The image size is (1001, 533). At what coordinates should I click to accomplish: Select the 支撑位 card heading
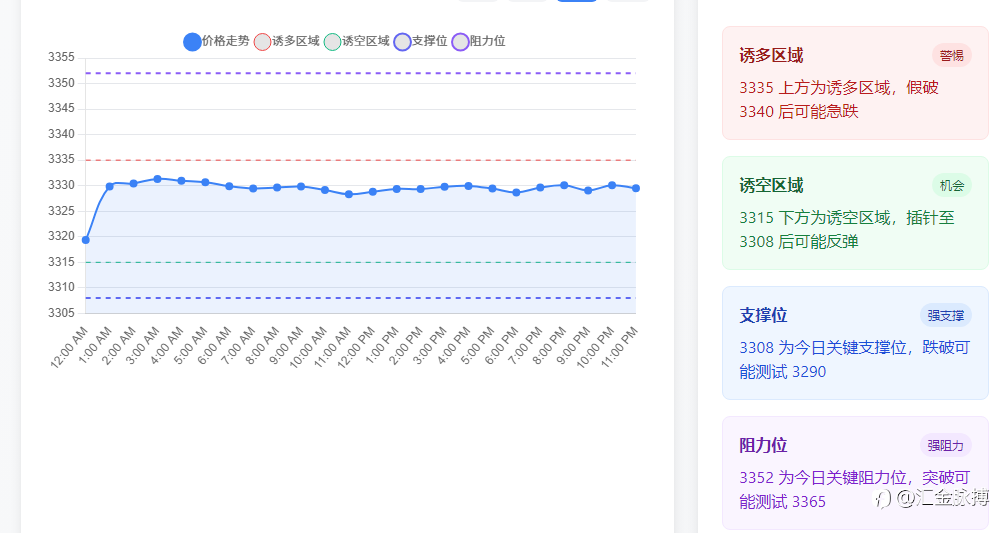763,315
